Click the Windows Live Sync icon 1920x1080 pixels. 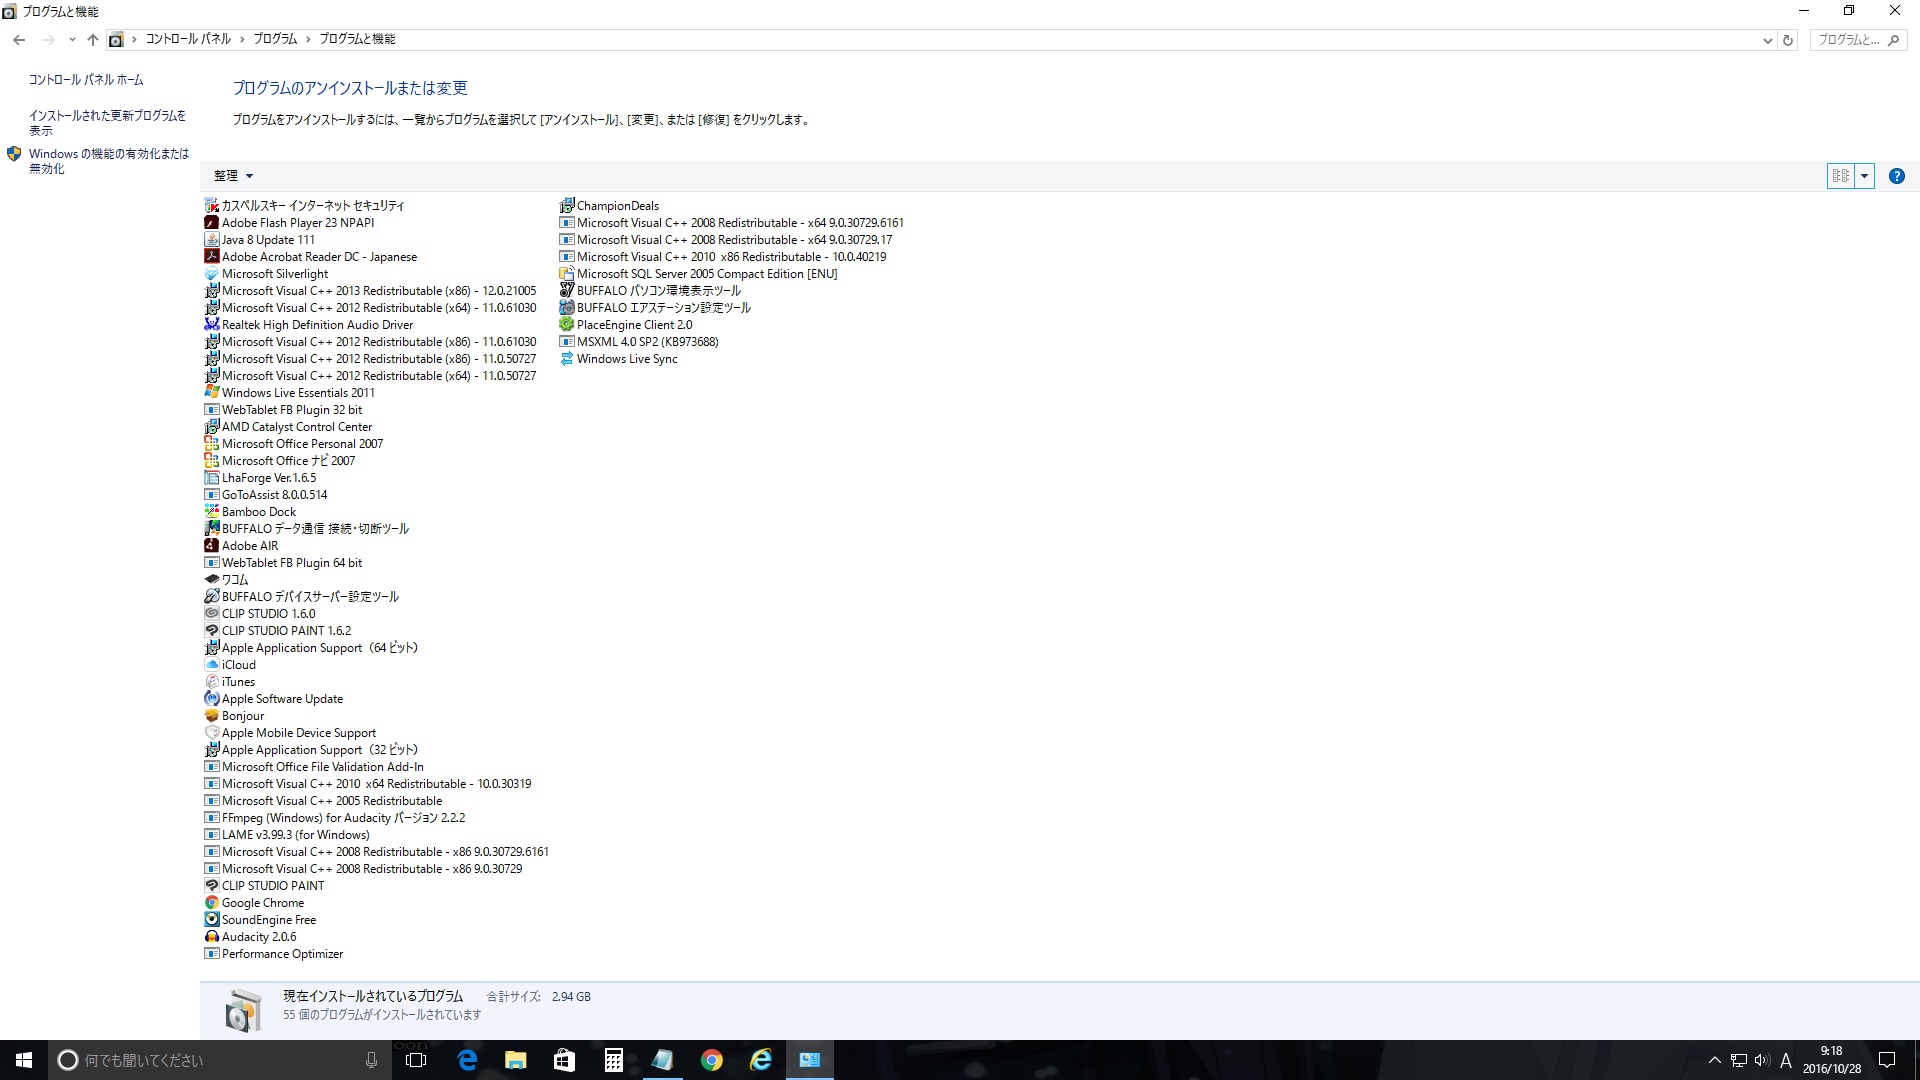pos(567,359)
